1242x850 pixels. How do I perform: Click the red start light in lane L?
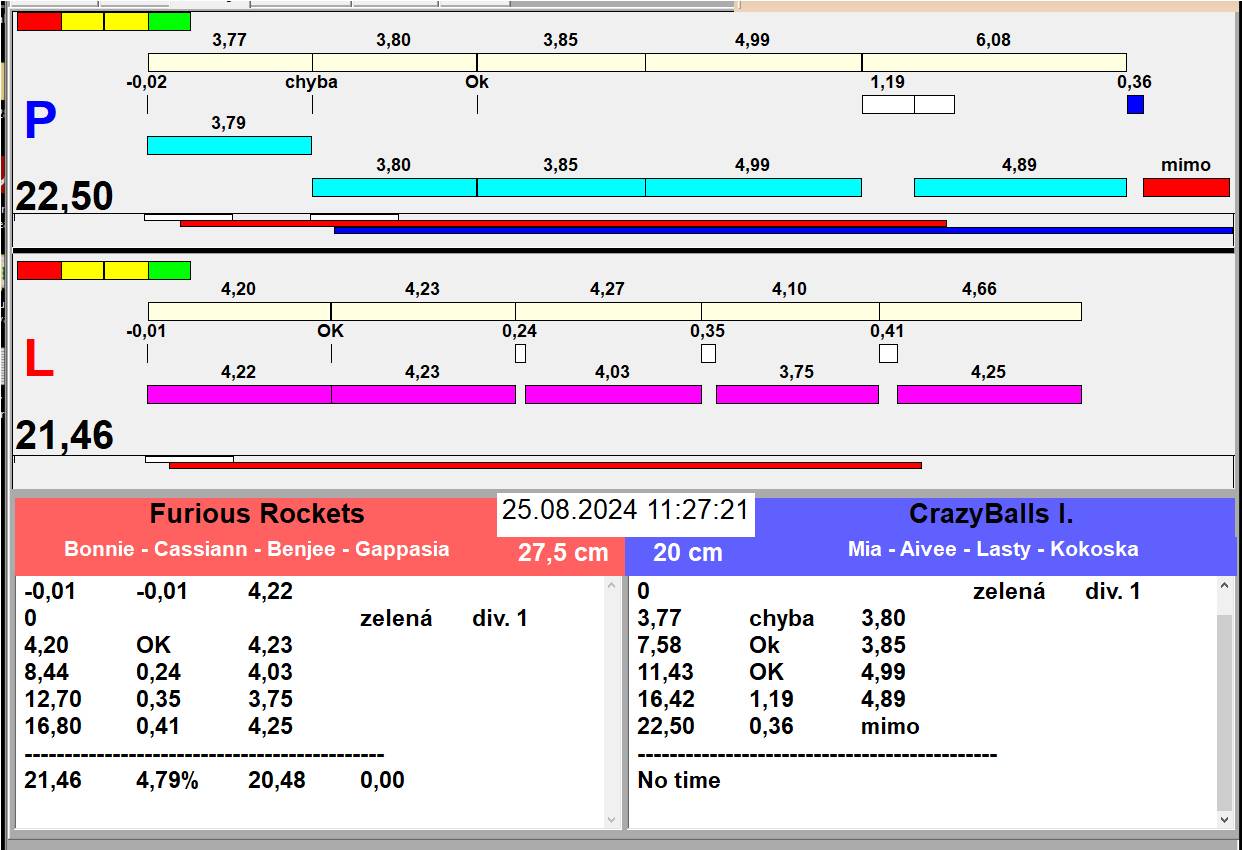[x=39, y=270]
